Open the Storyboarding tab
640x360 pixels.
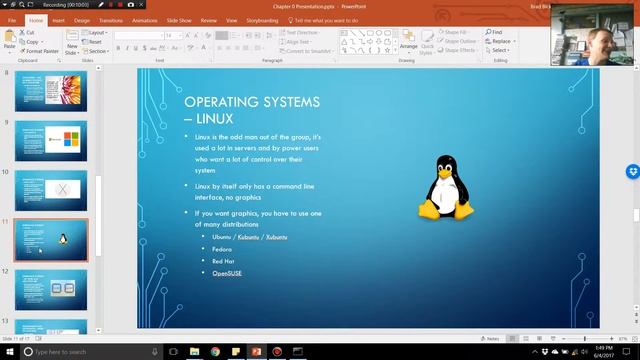[x=262, y=20]
